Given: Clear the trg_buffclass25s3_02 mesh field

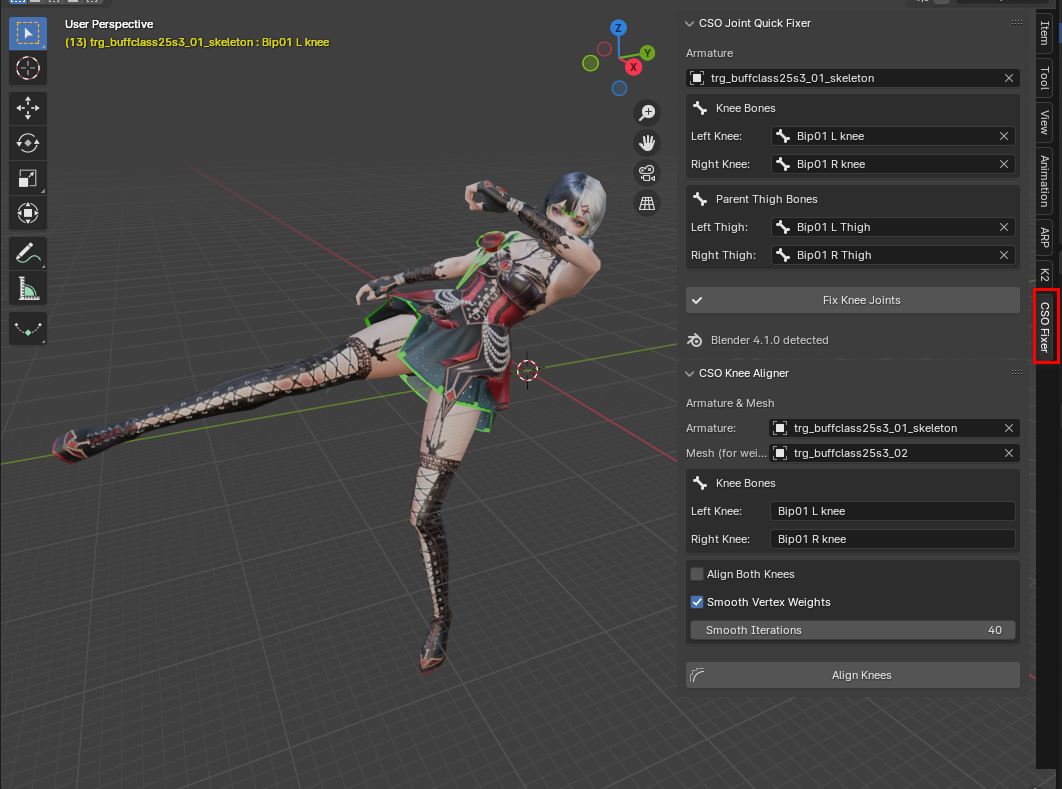Looking at the screenshot, I should pos(1008,453).
